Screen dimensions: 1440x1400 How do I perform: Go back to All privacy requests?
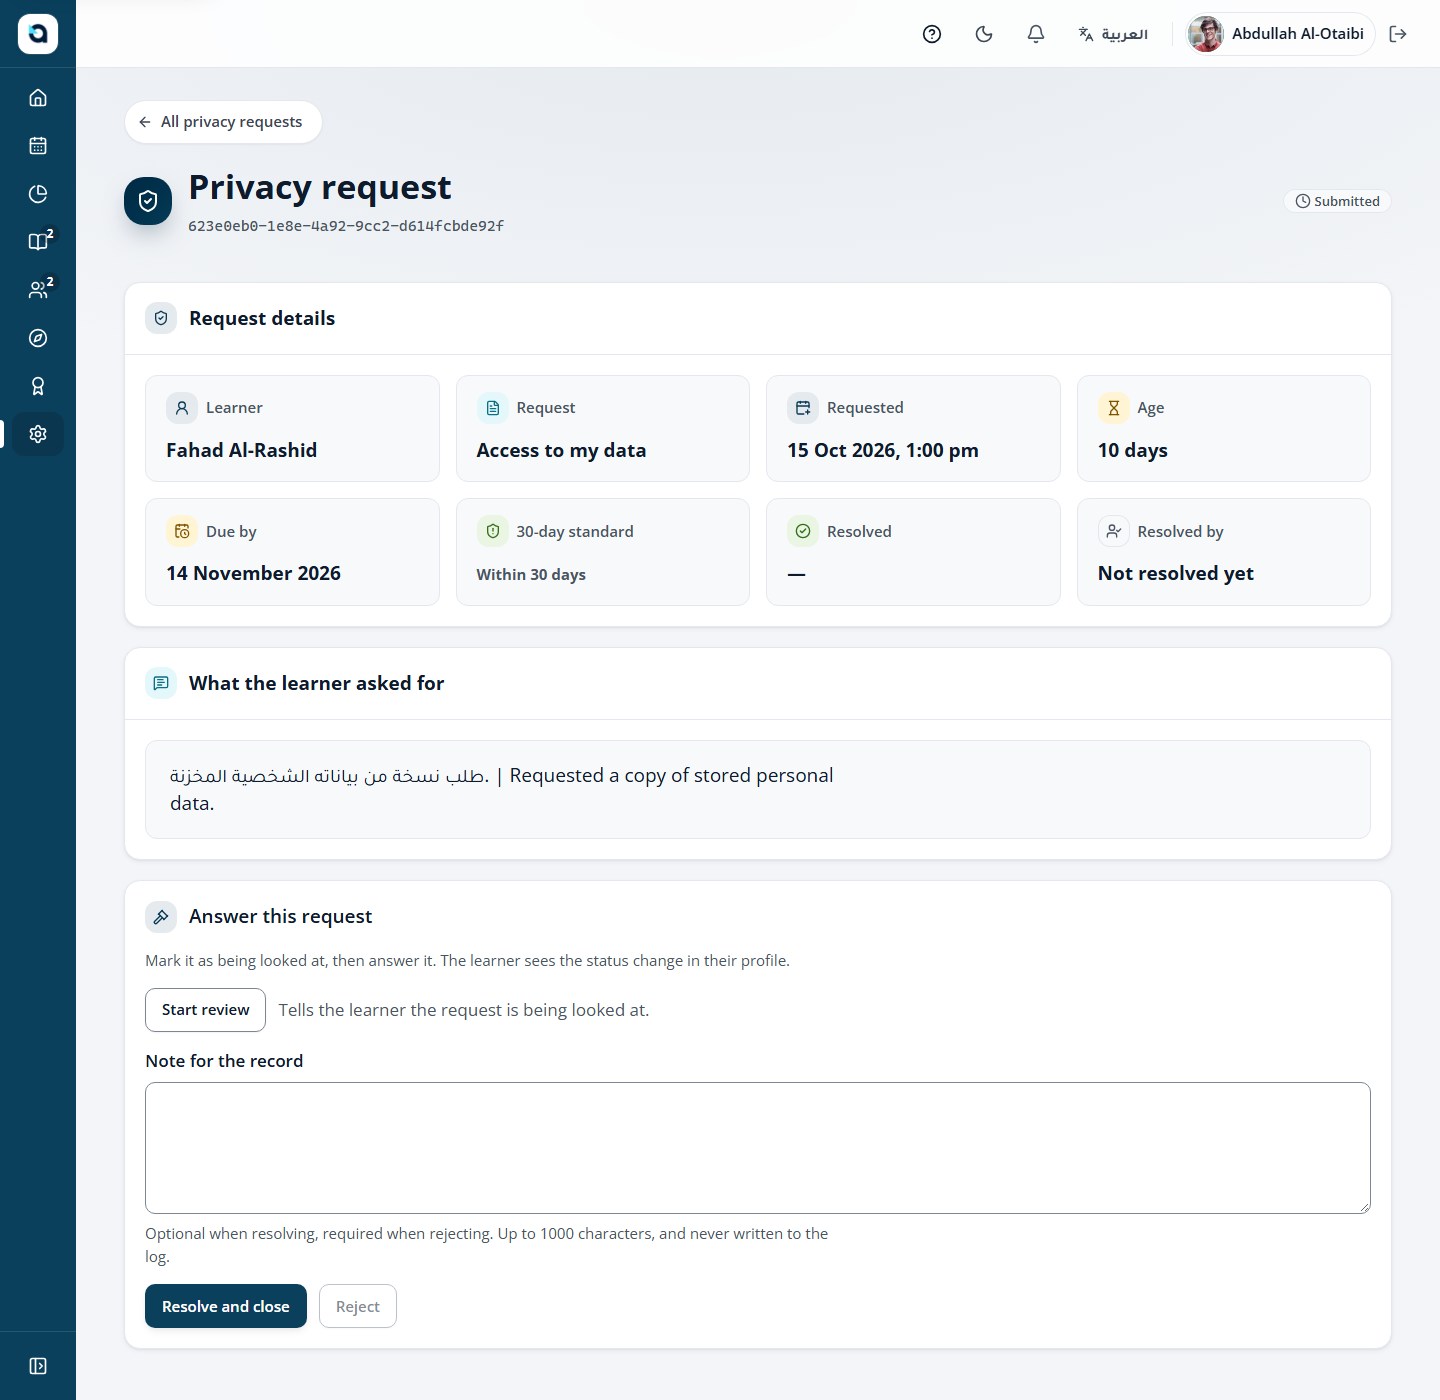(x=222, y=122)
